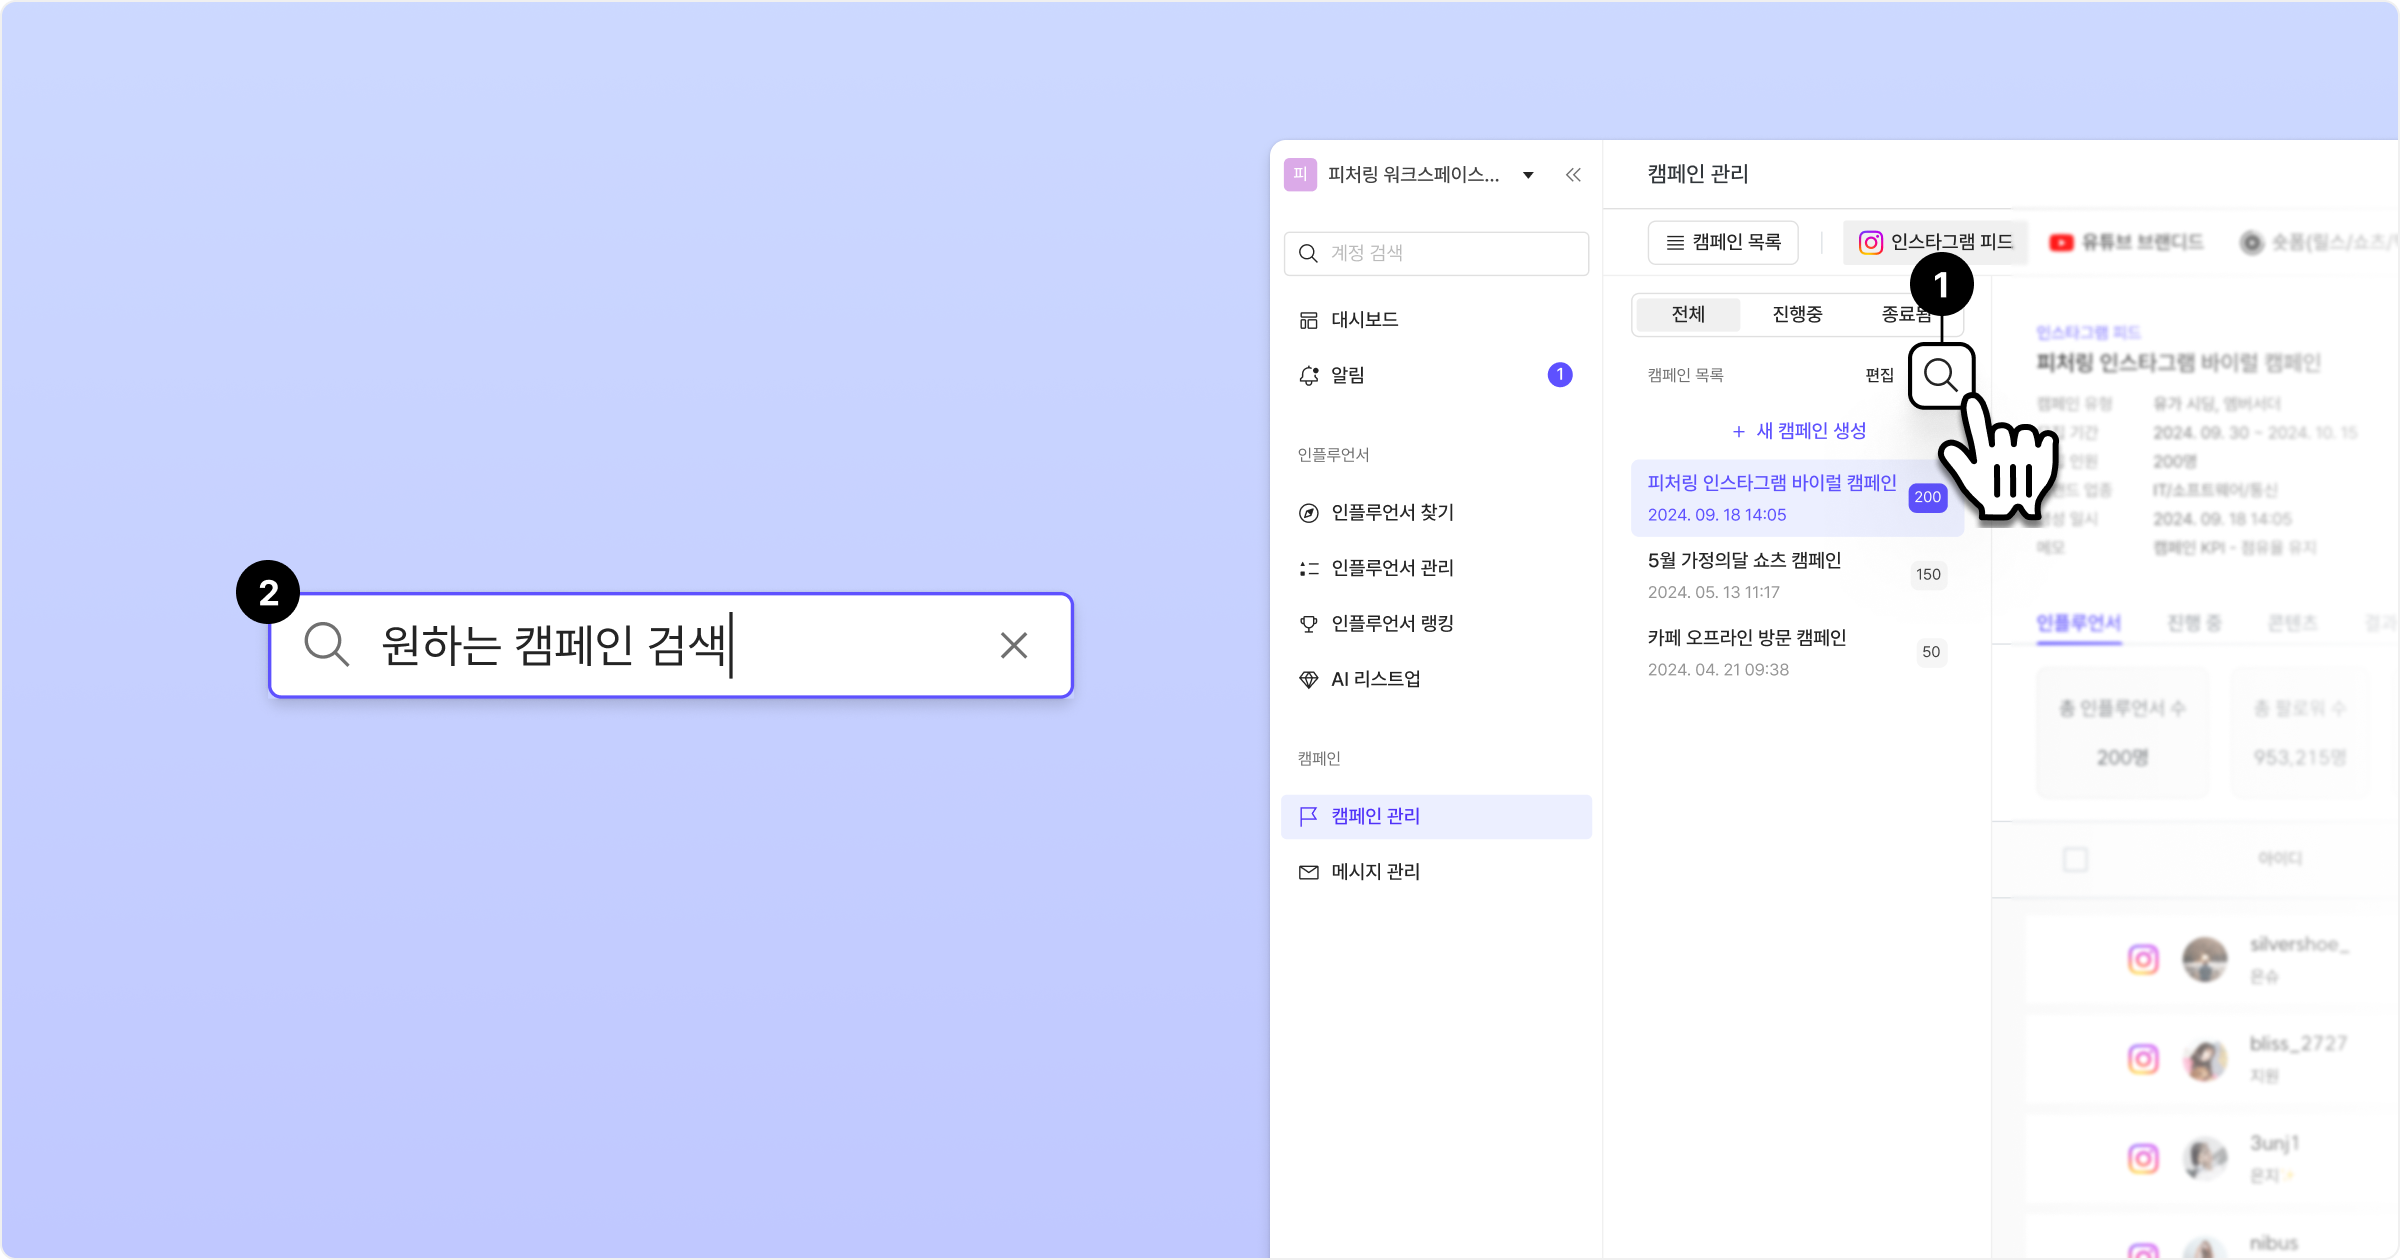Open the 인스타그램 피드 tab
The height and width of the screenshot is (1260, 2400).
pyautogui.click(x=1935, y=242)
